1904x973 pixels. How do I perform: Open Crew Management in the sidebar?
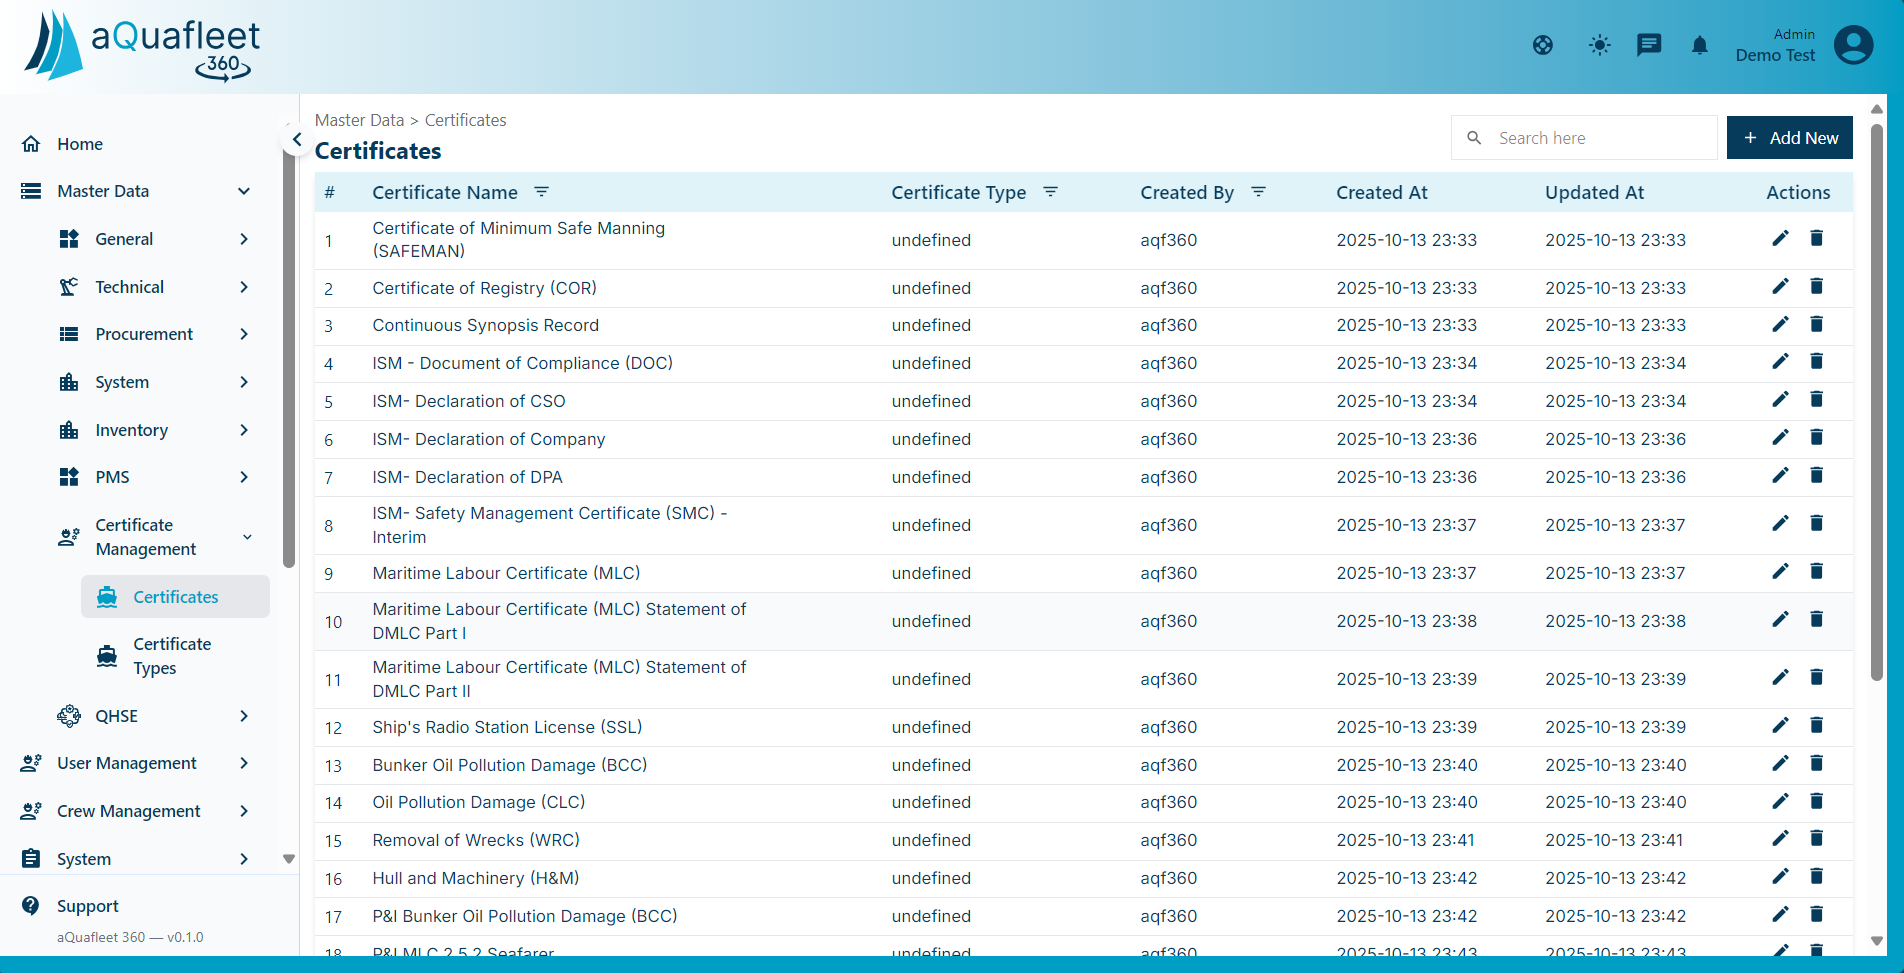(129, 811)
